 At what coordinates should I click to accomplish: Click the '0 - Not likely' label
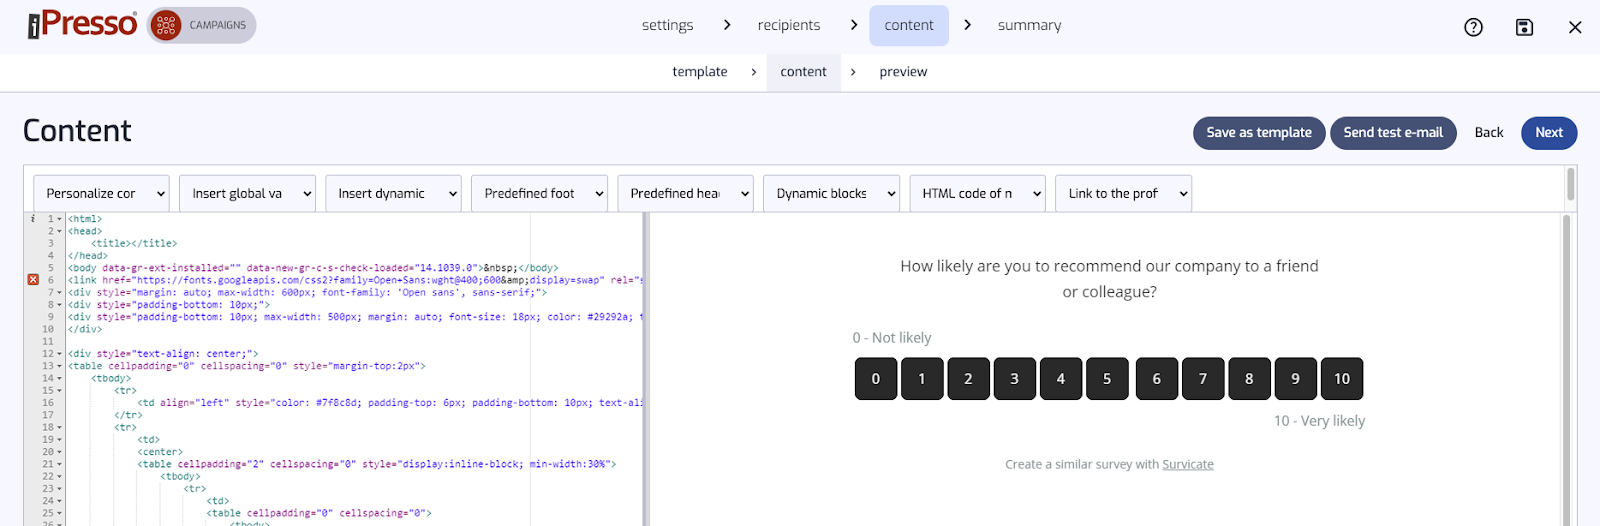click(x=892, y=338)
